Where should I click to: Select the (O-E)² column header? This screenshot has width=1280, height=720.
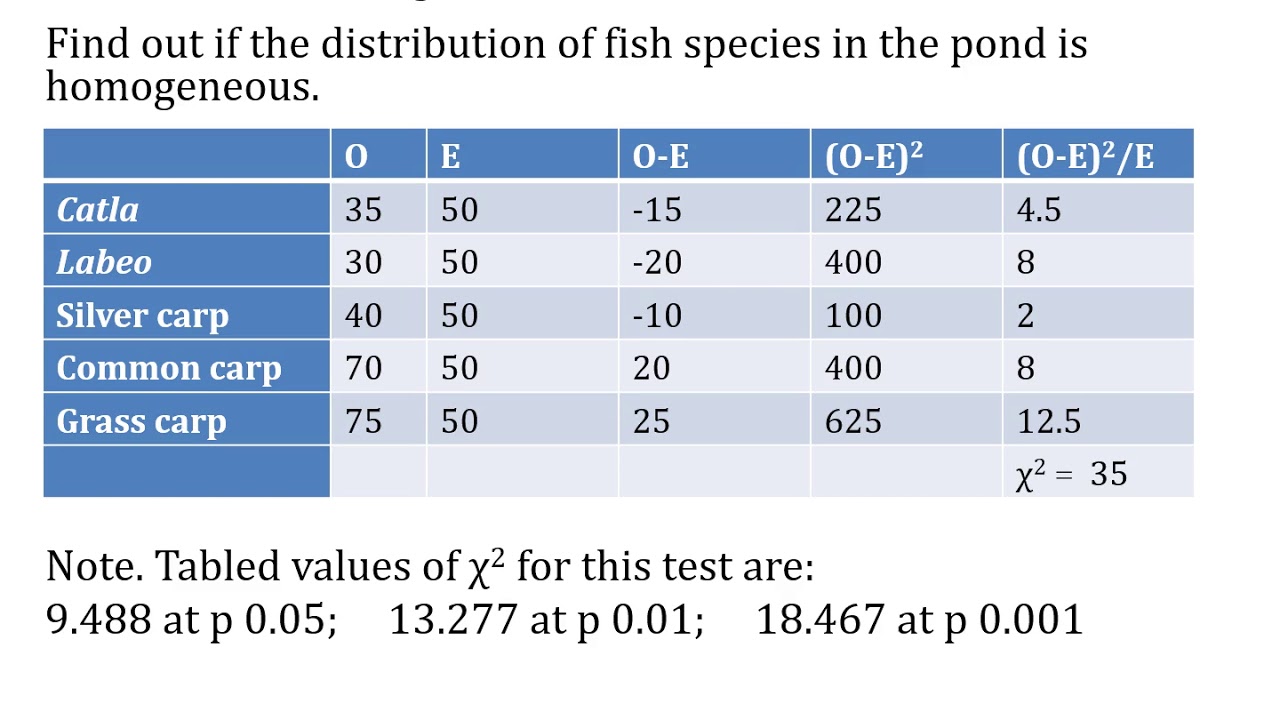pos(873,157)
